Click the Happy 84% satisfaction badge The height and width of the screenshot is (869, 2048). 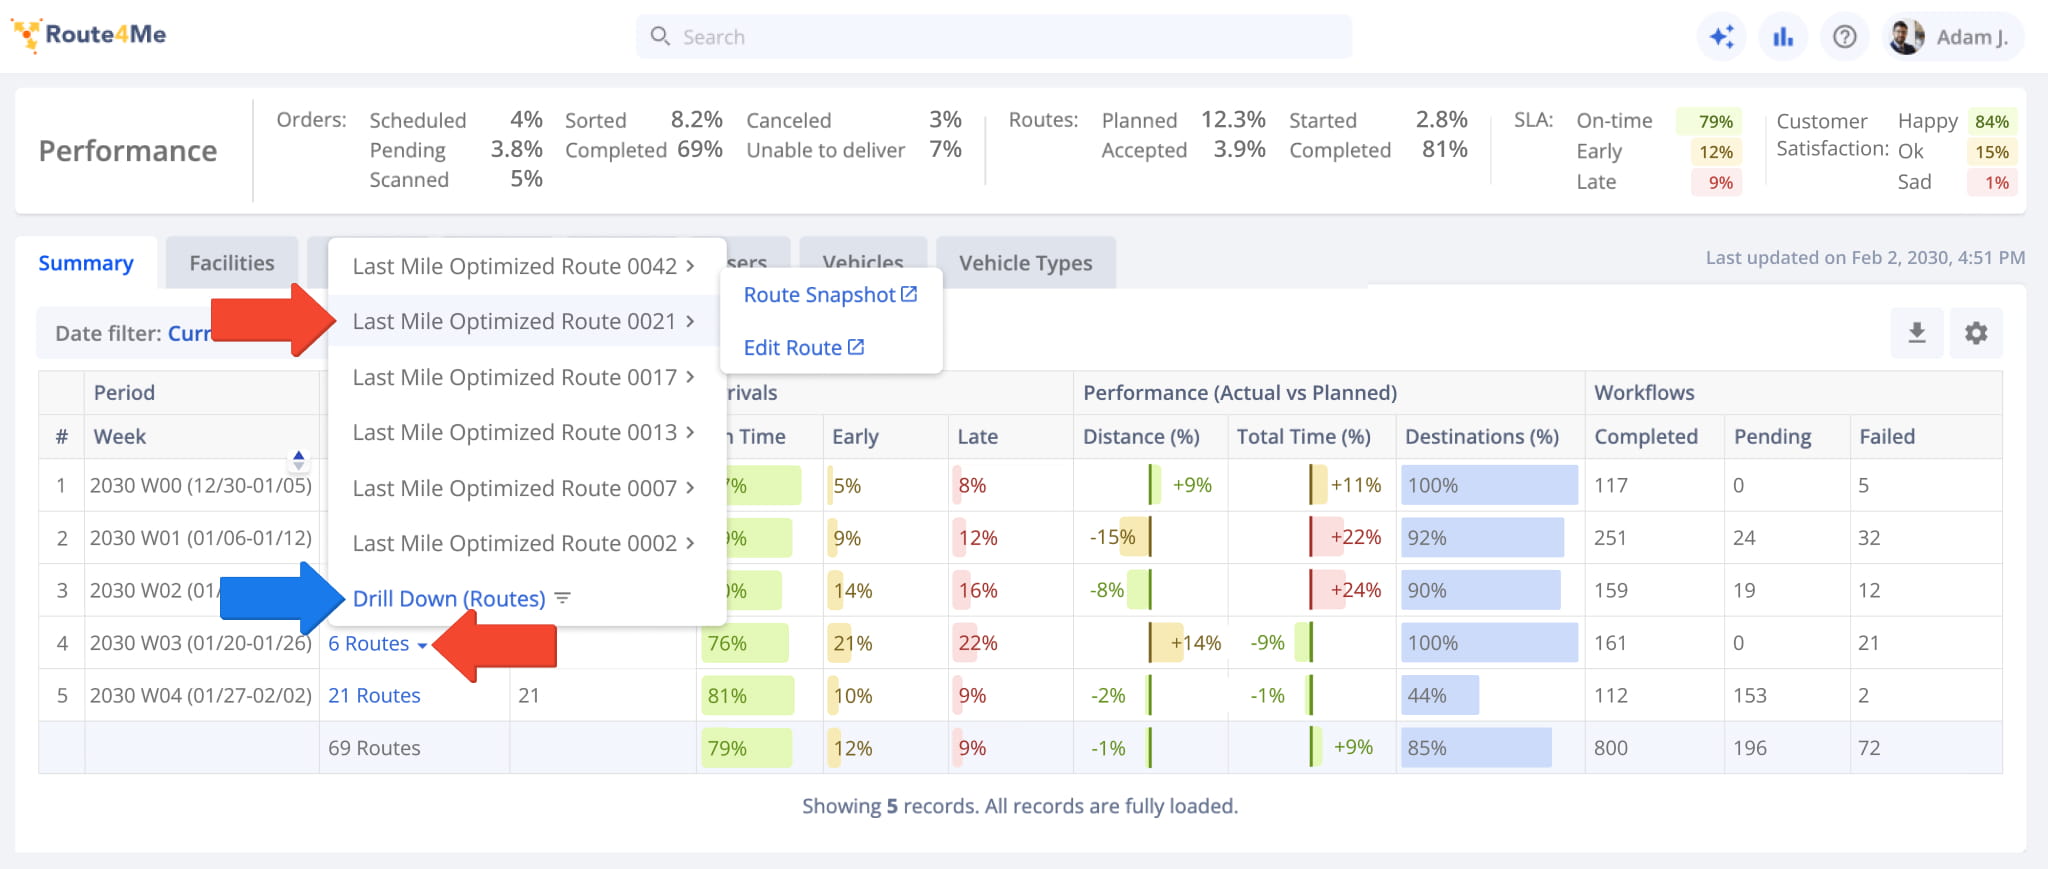click(x=1992, y=121)
